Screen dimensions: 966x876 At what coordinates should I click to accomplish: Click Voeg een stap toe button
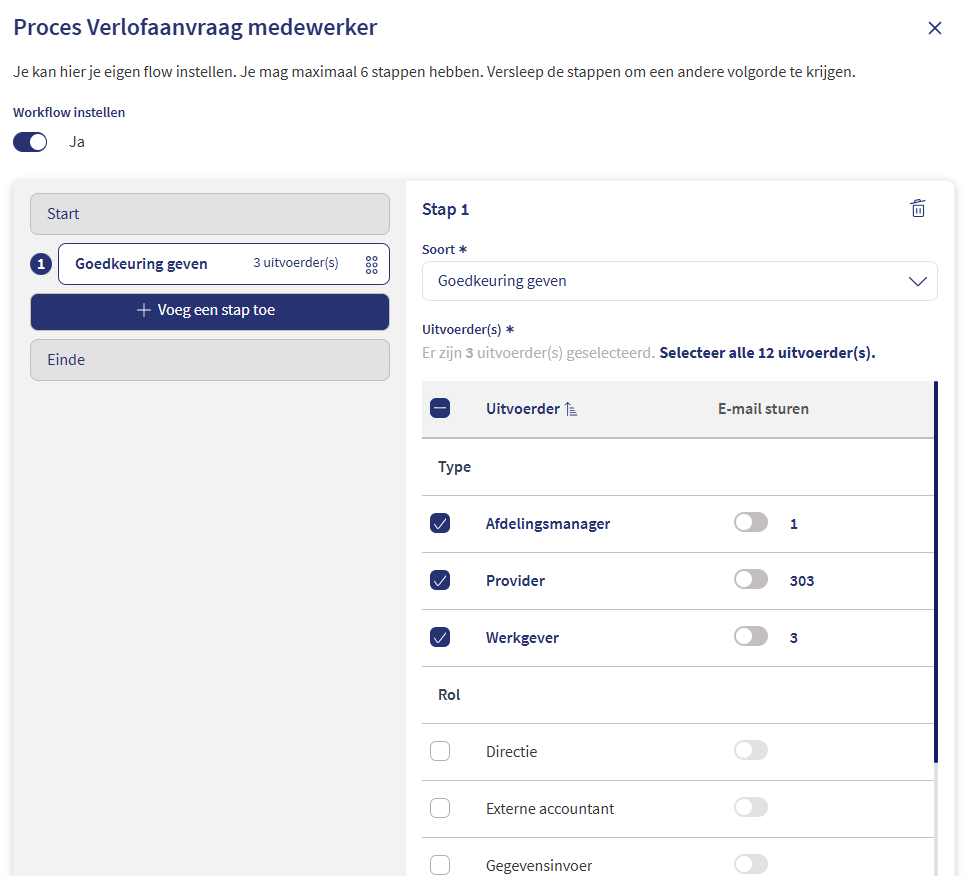point(210,311)
